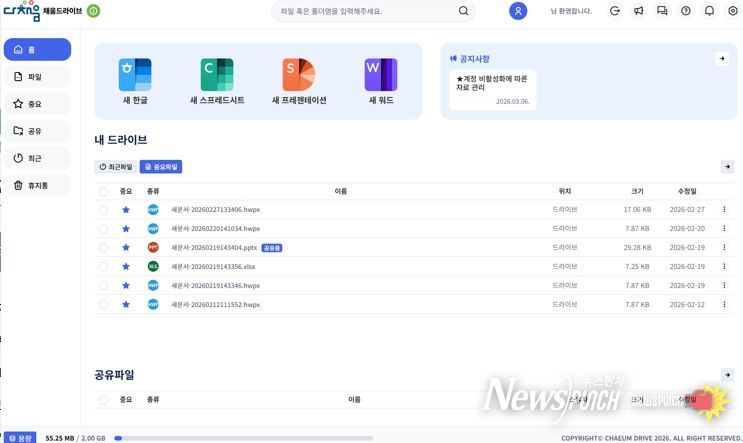
Task: Open announcements megaphone icon in header
Action: tap(638, 11)
